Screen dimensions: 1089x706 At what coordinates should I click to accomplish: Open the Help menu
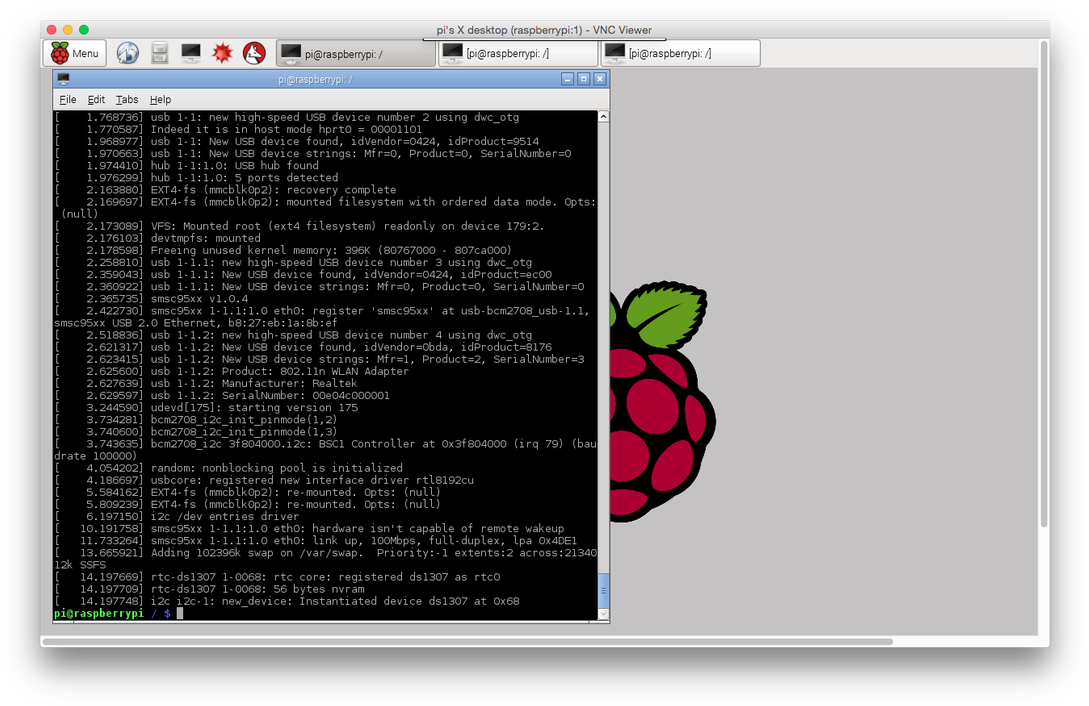point(160,99)
